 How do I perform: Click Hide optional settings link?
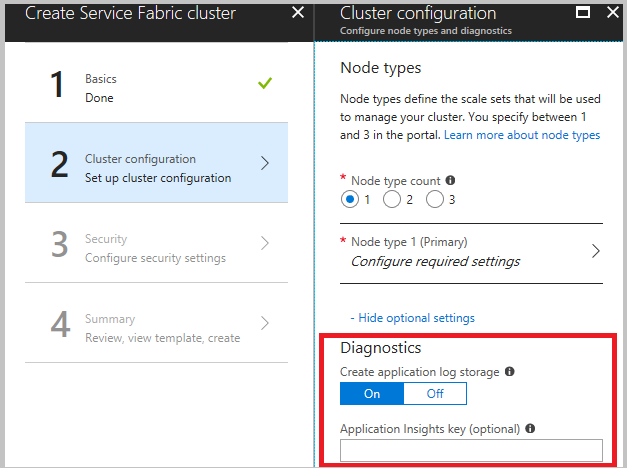point(416,318)
